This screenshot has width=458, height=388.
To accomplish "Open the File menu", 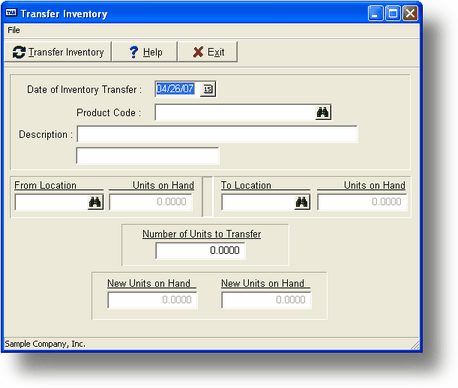I will click(14, 30).
